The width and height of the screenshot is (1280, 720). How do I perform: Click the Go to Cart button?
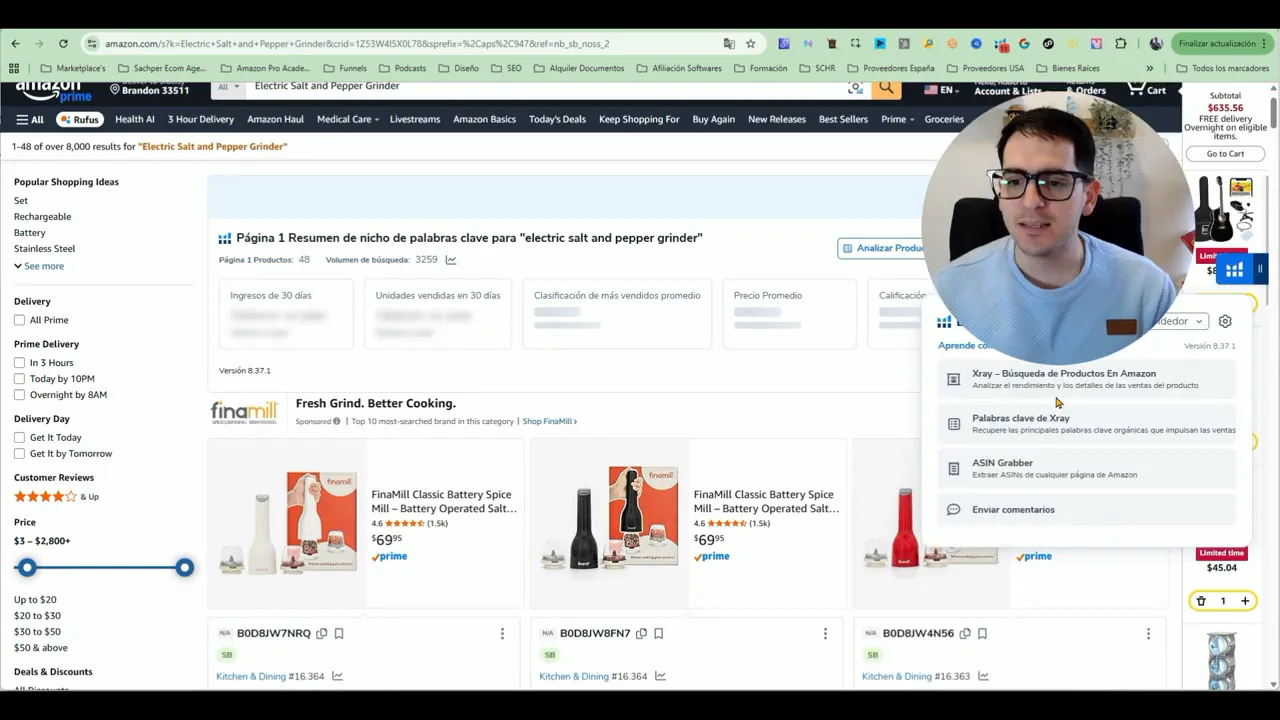(x=1225, y=154)
